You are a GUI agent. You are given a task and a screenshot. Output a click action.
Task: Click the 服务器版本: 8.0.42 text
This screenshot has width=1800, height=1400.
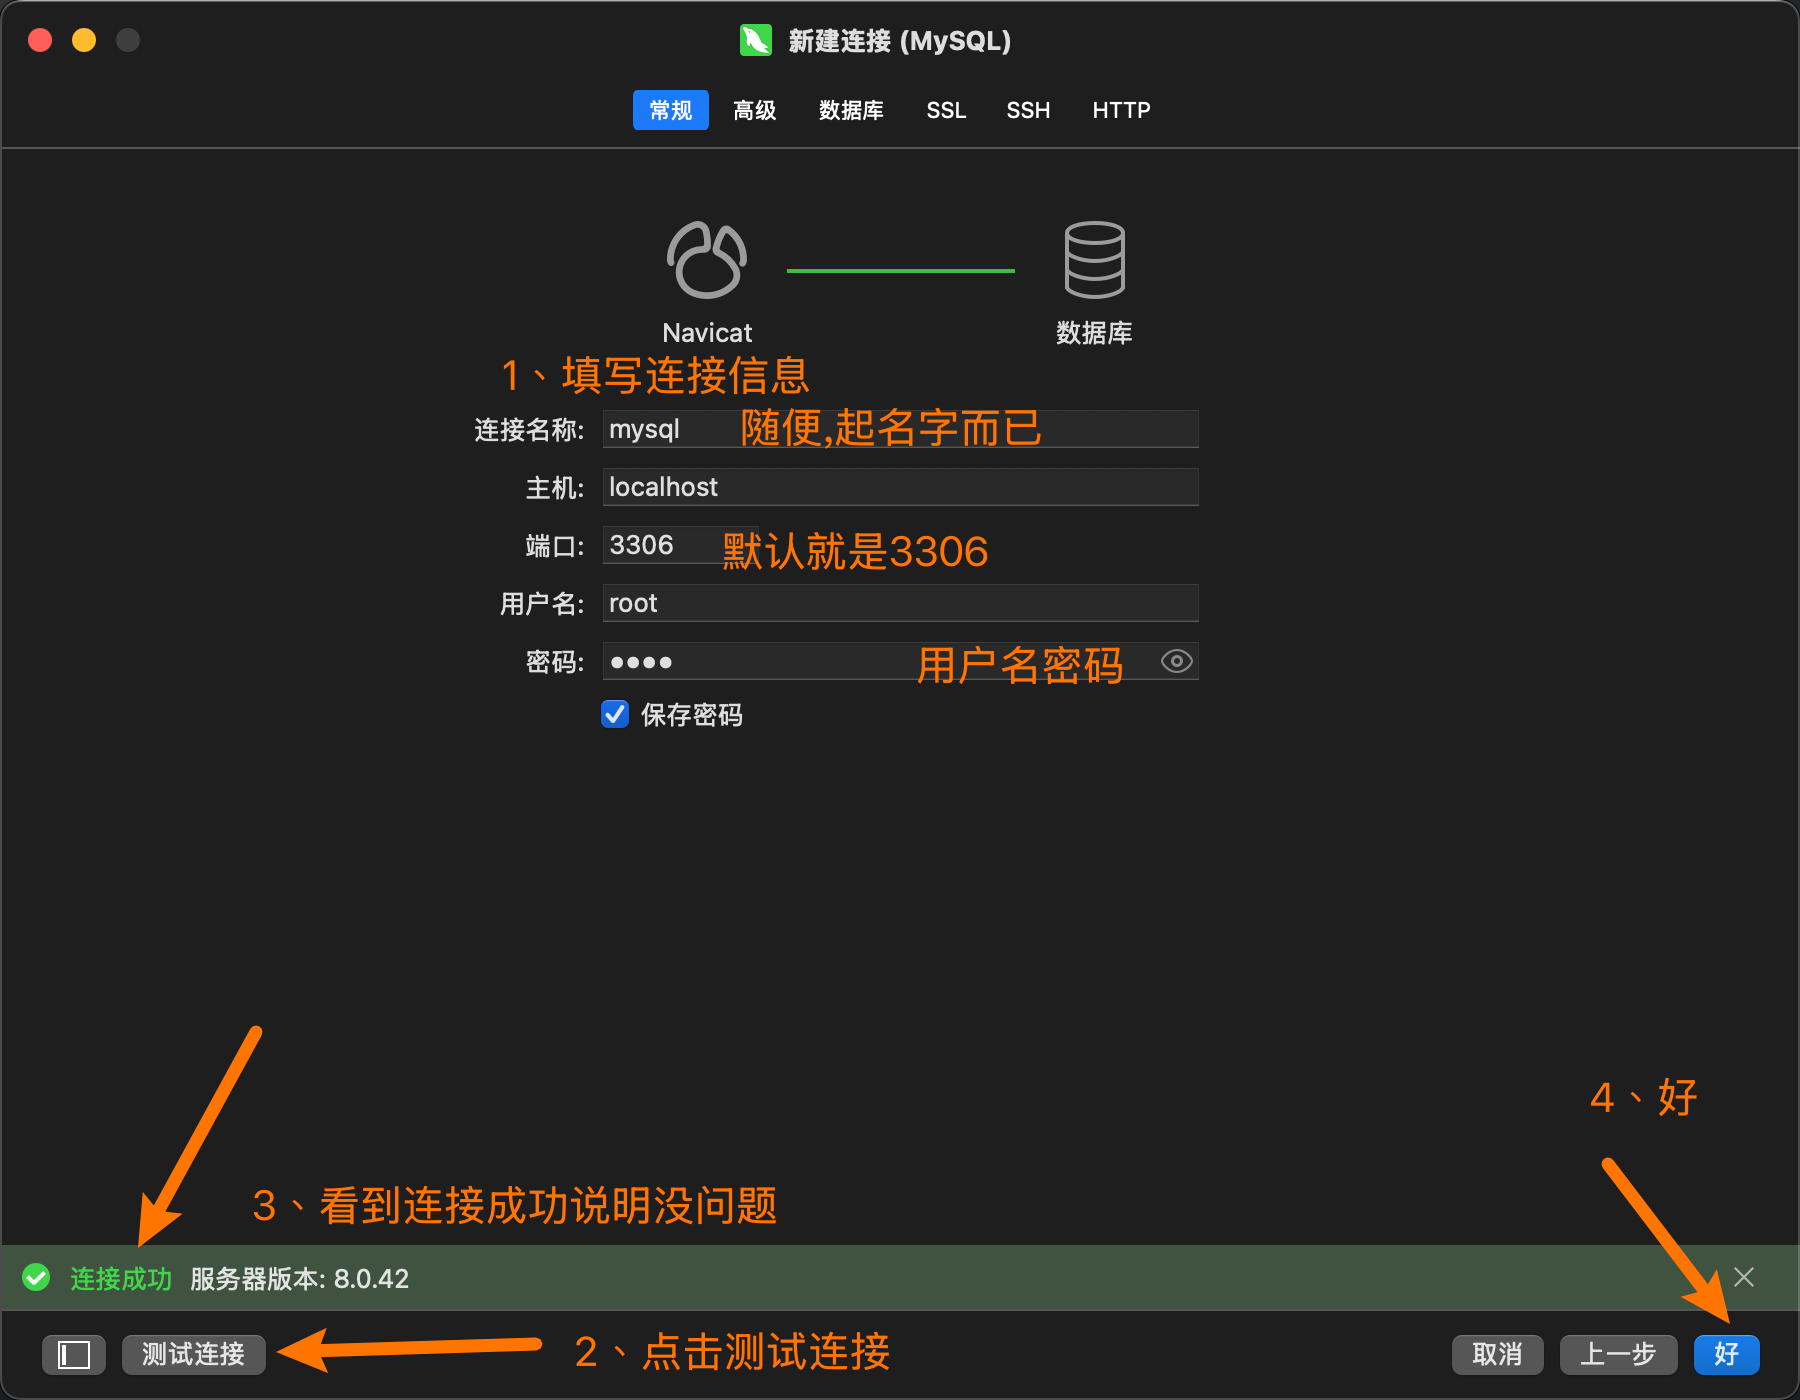pyautogui.click(x=299, y=1278)
